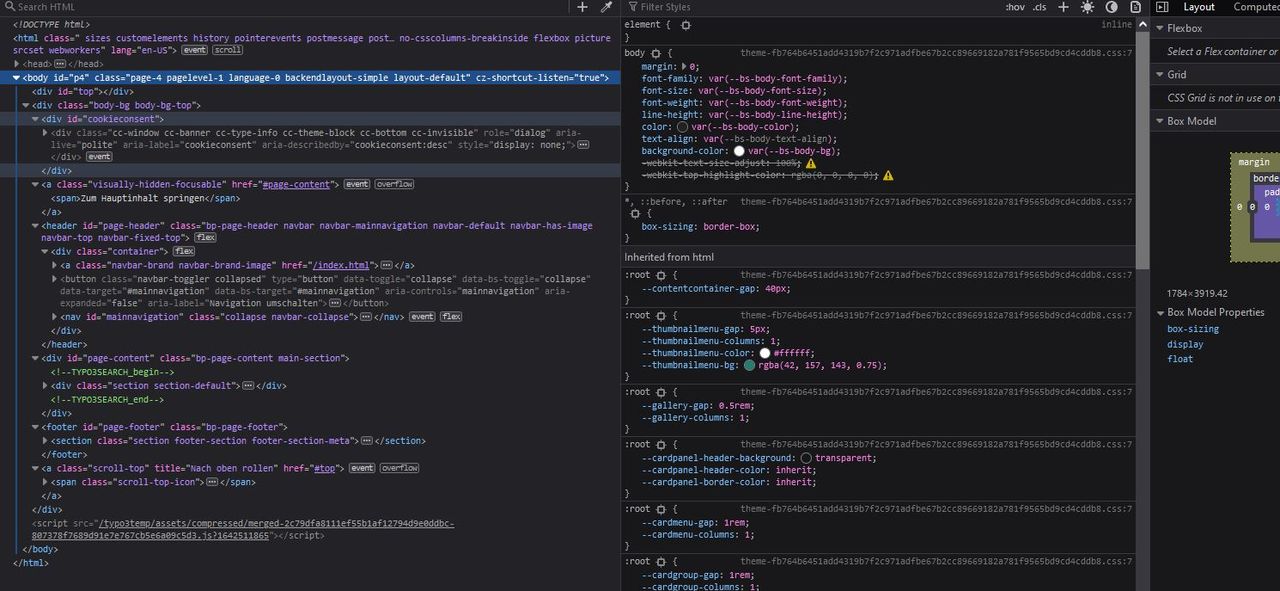Switch to the Computed tab
This screenshot has height=591, width=1280.
coord(1255,7)
